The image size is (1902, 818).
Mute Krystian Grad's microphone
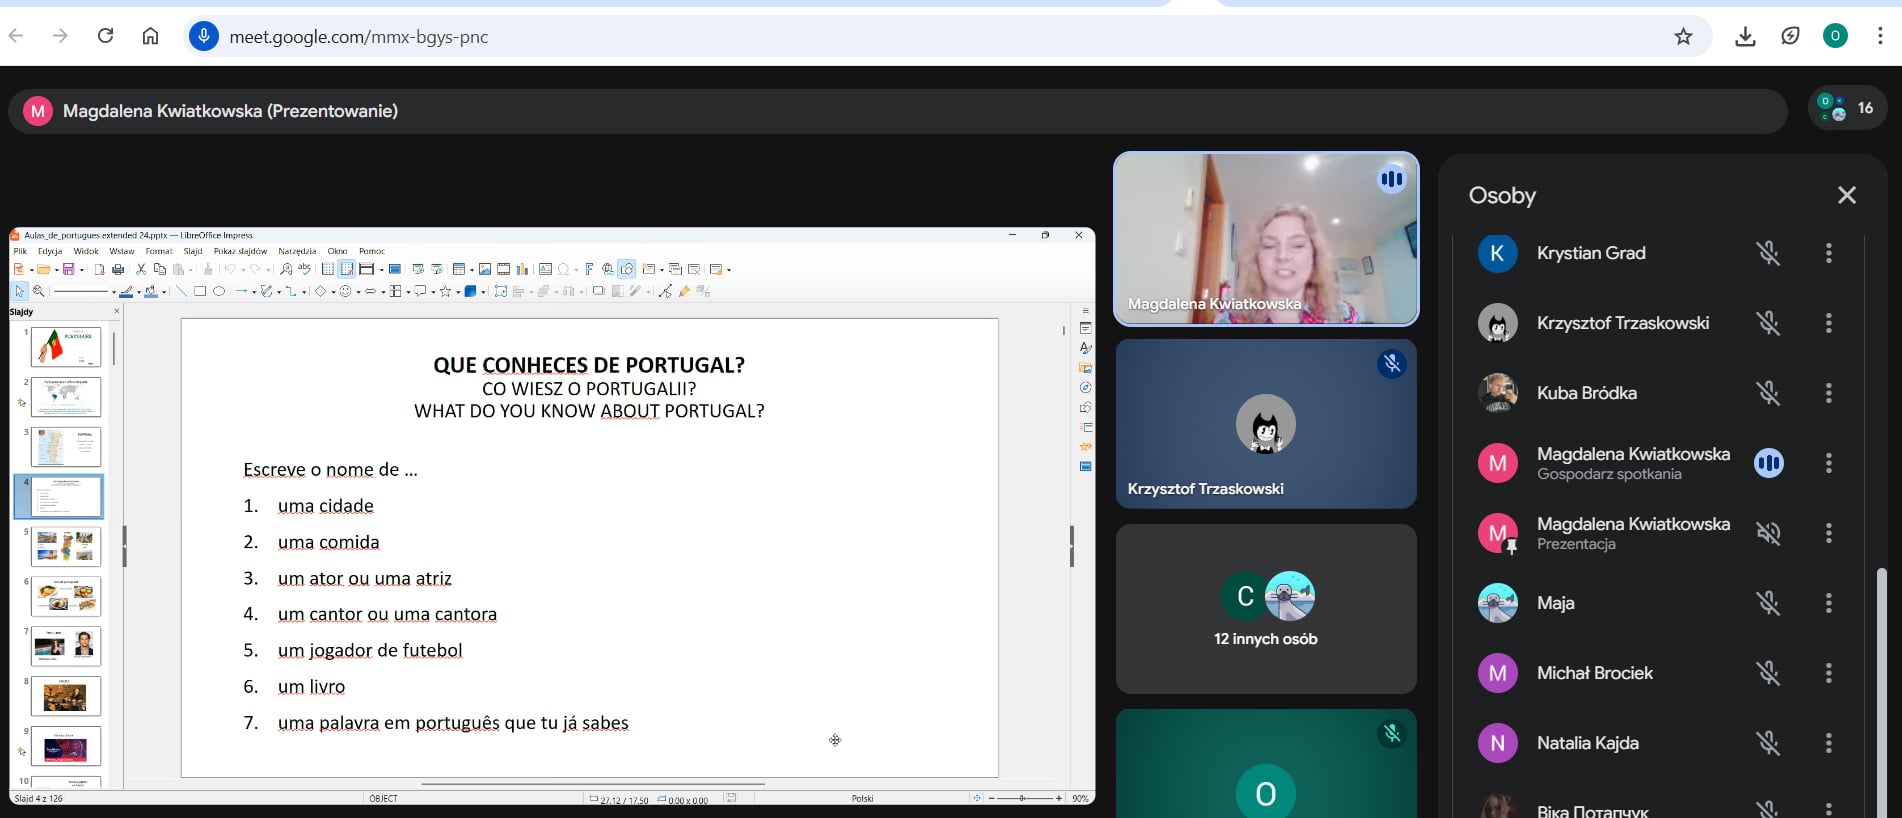[x=1768, y=253]
